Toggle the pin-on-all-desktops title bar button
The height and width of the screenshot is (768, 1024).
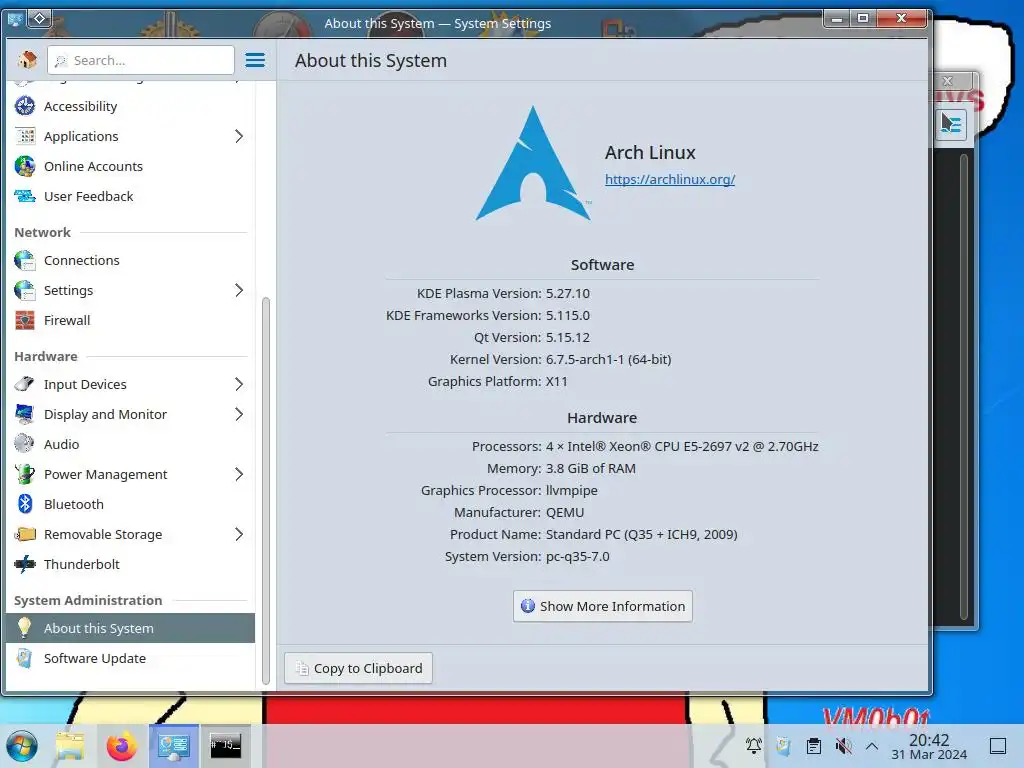(39, 19)
